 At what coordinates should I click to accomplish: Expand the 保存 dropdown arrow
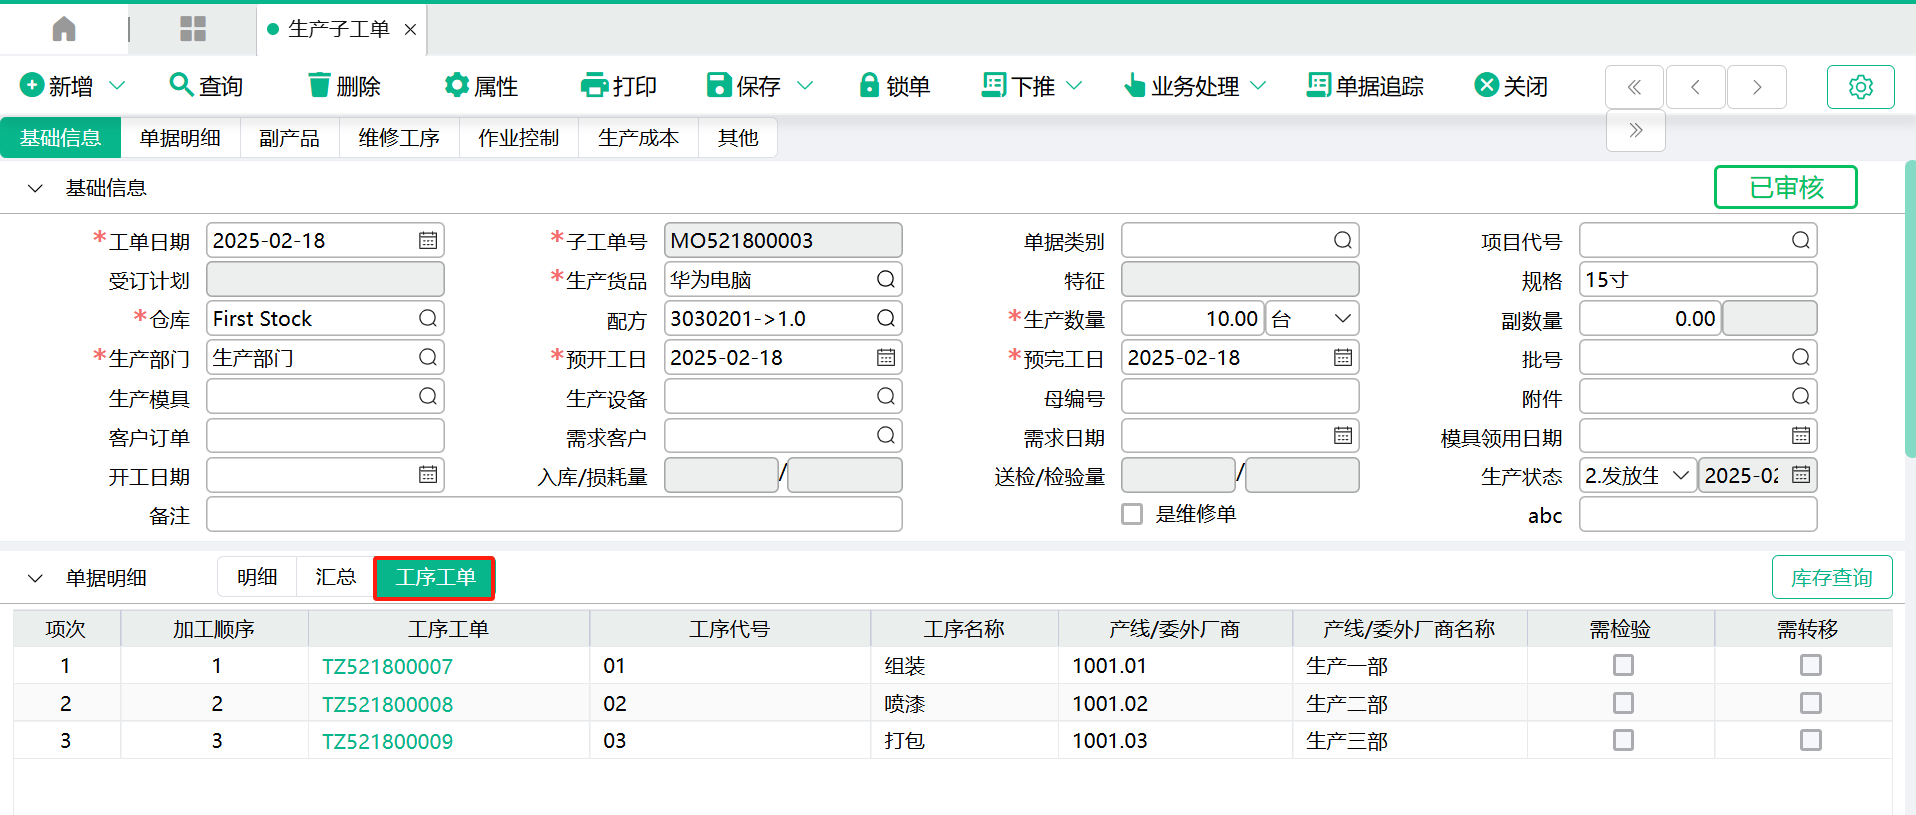click(x=805, y=86)
